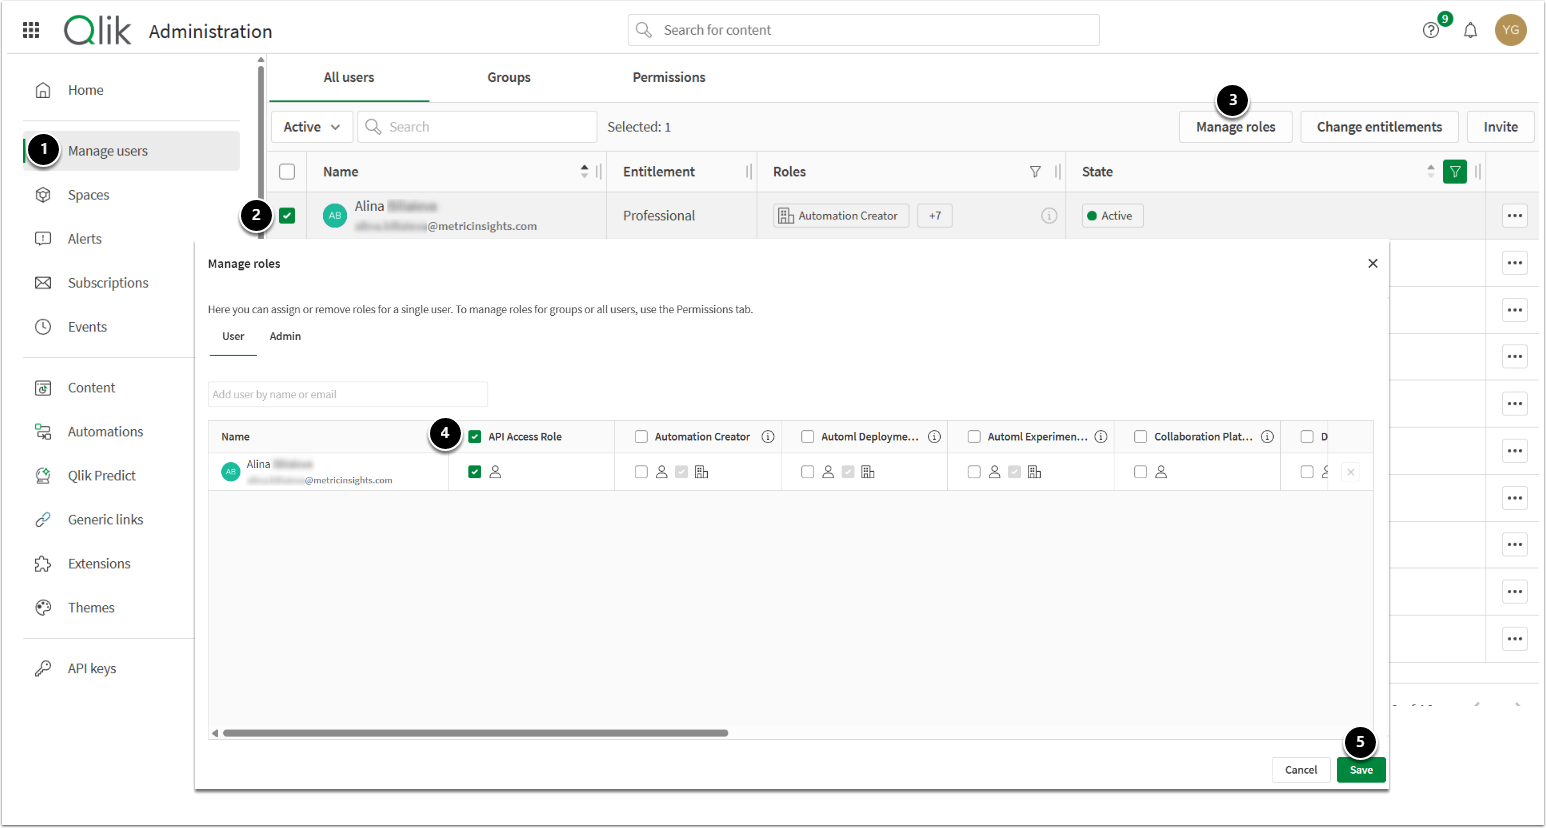
Task: Click the Change entitlements button
Action: pos(1380,127)
